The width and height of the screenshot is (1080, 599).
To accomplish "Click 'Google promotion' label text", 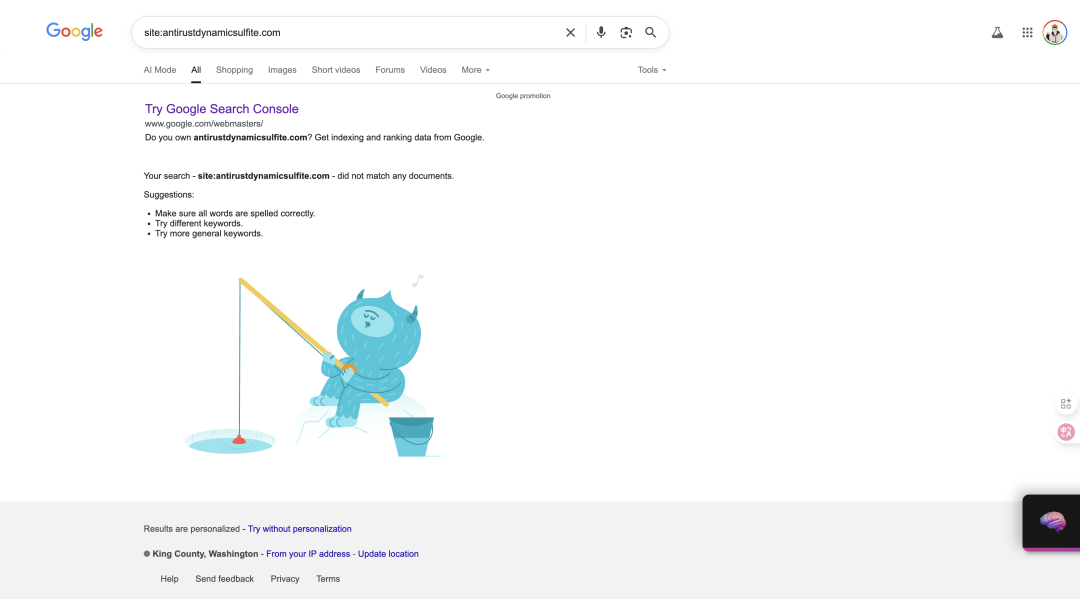I will 523,96.
